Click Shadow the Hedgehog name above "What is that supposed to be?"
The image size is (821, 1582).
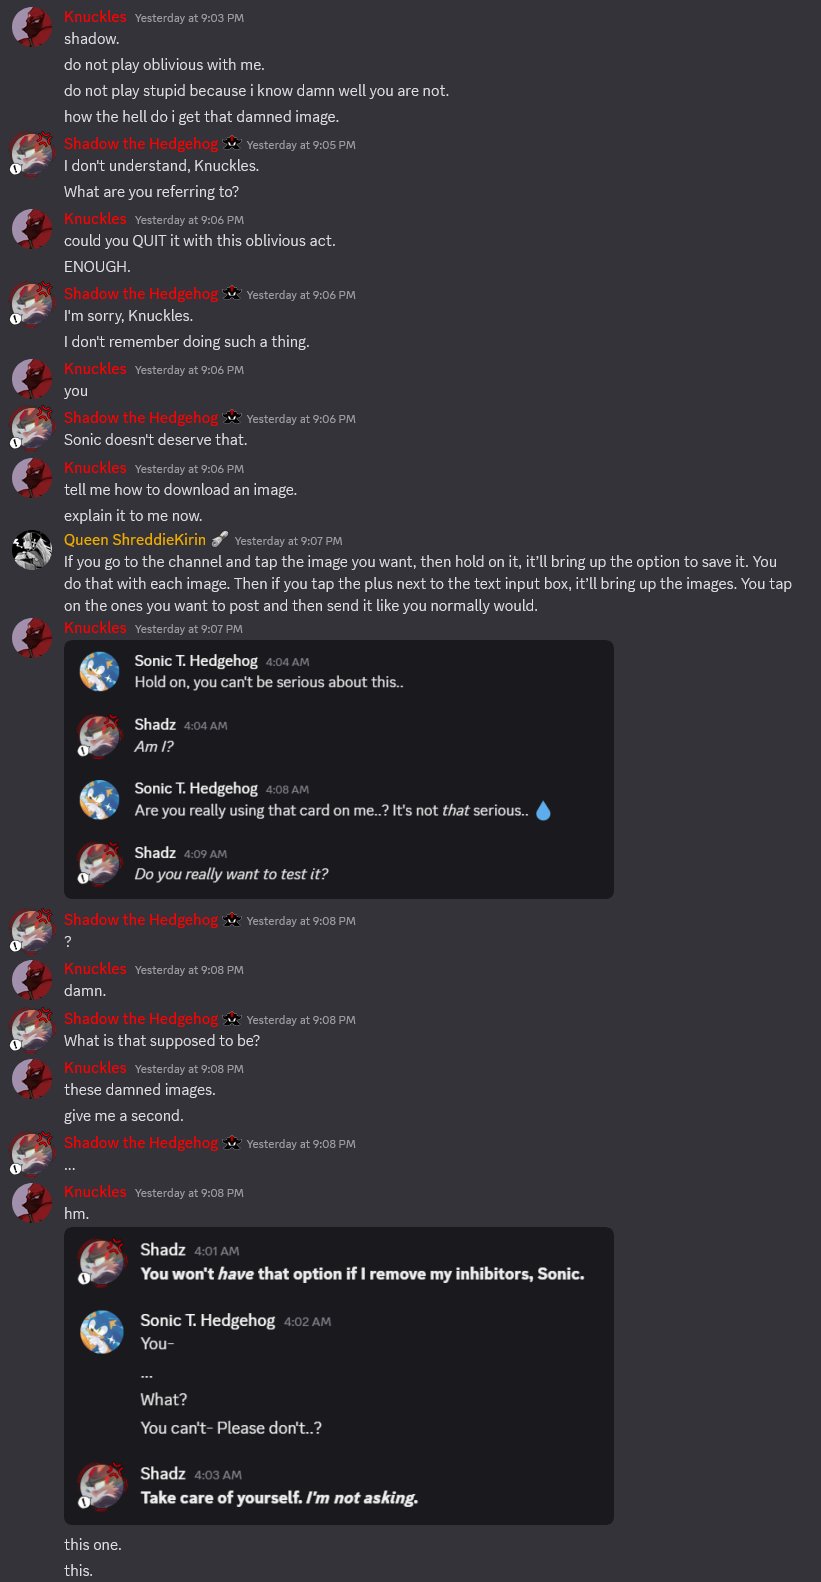click(141, 1019)
